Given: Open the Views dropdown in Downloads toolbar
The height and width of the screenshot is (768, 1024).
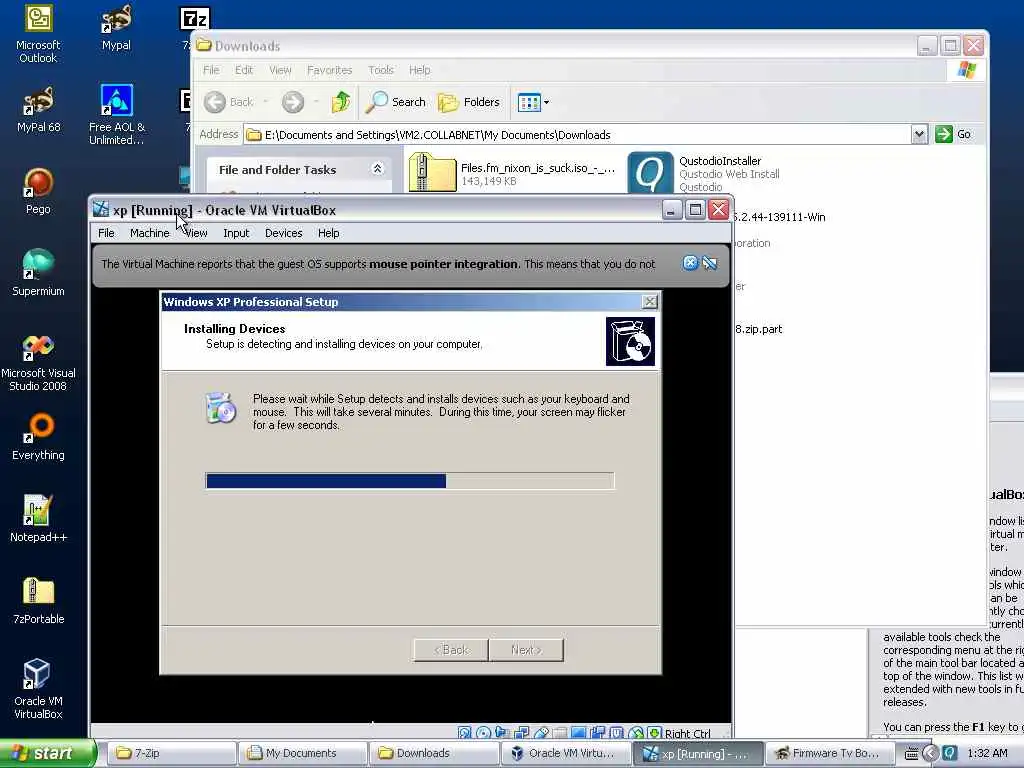Looking at the screenshot, I should point(534,102).
